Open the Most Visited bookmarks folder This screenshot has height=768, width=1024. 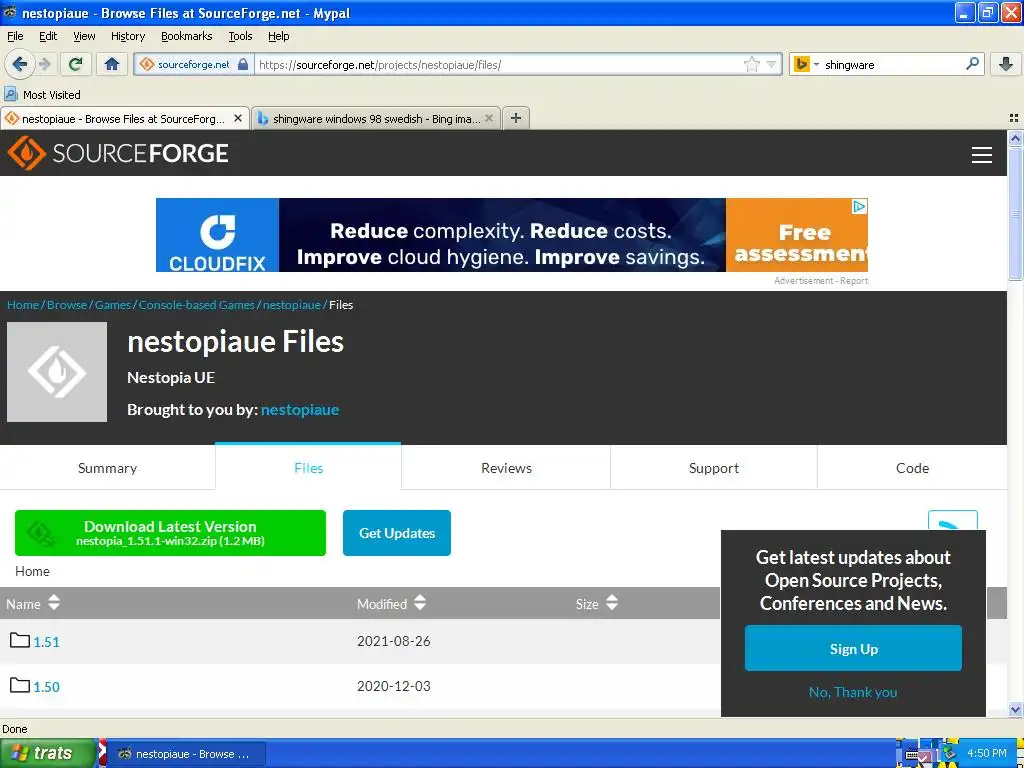(43, 95)
